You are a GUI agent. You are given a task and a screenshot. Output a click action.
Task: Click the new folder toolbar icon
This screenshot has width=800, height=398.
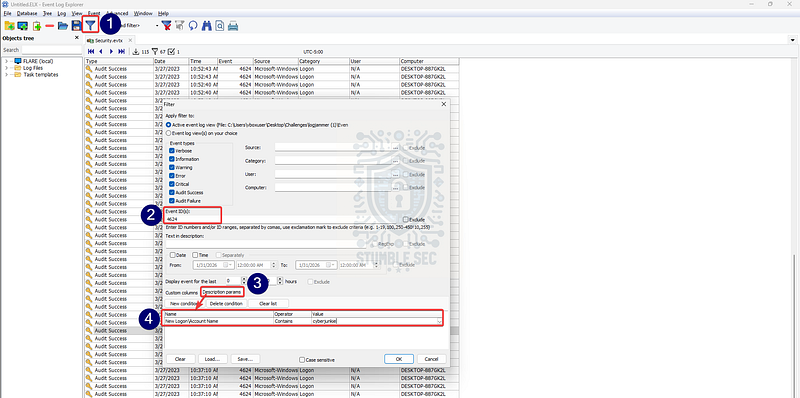(9, 26)
